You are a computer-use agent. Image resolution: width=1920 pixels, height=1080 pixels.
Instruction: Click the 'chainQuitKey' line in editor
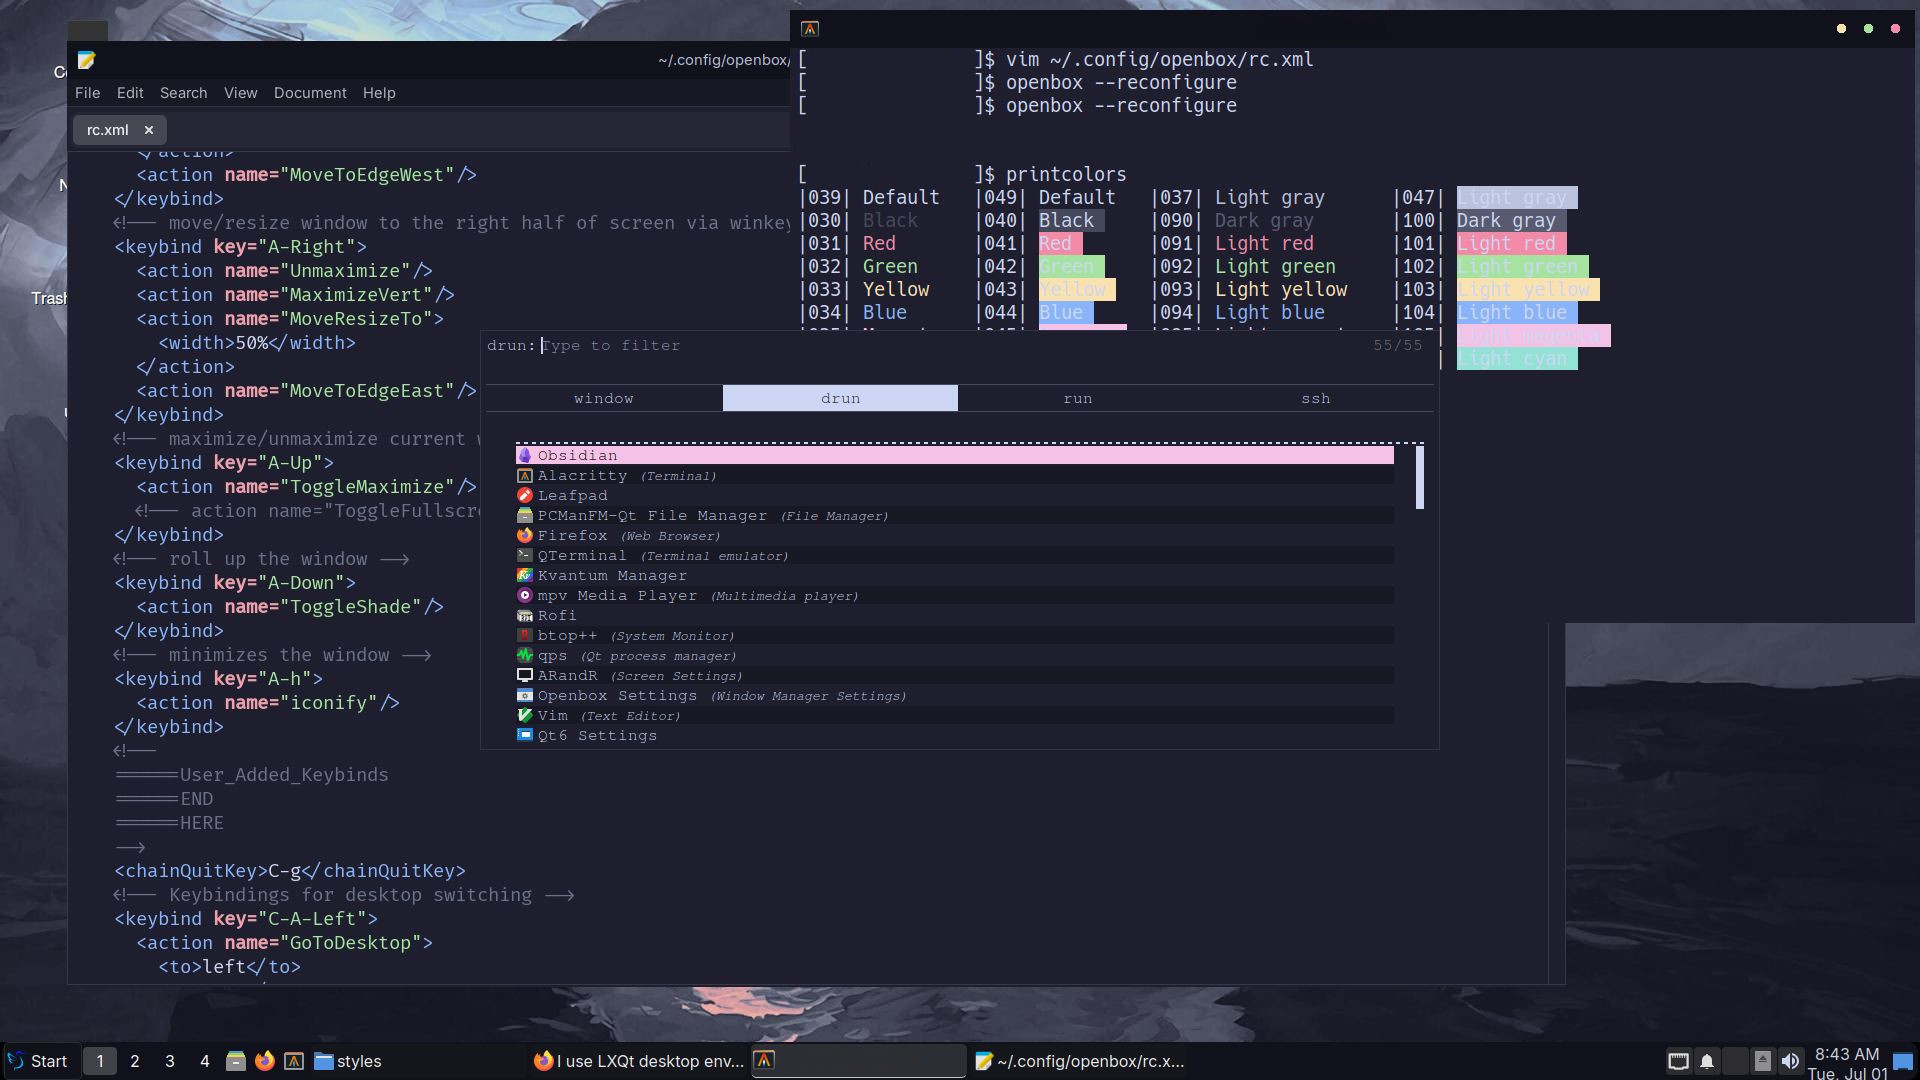[x=290, y=871]
